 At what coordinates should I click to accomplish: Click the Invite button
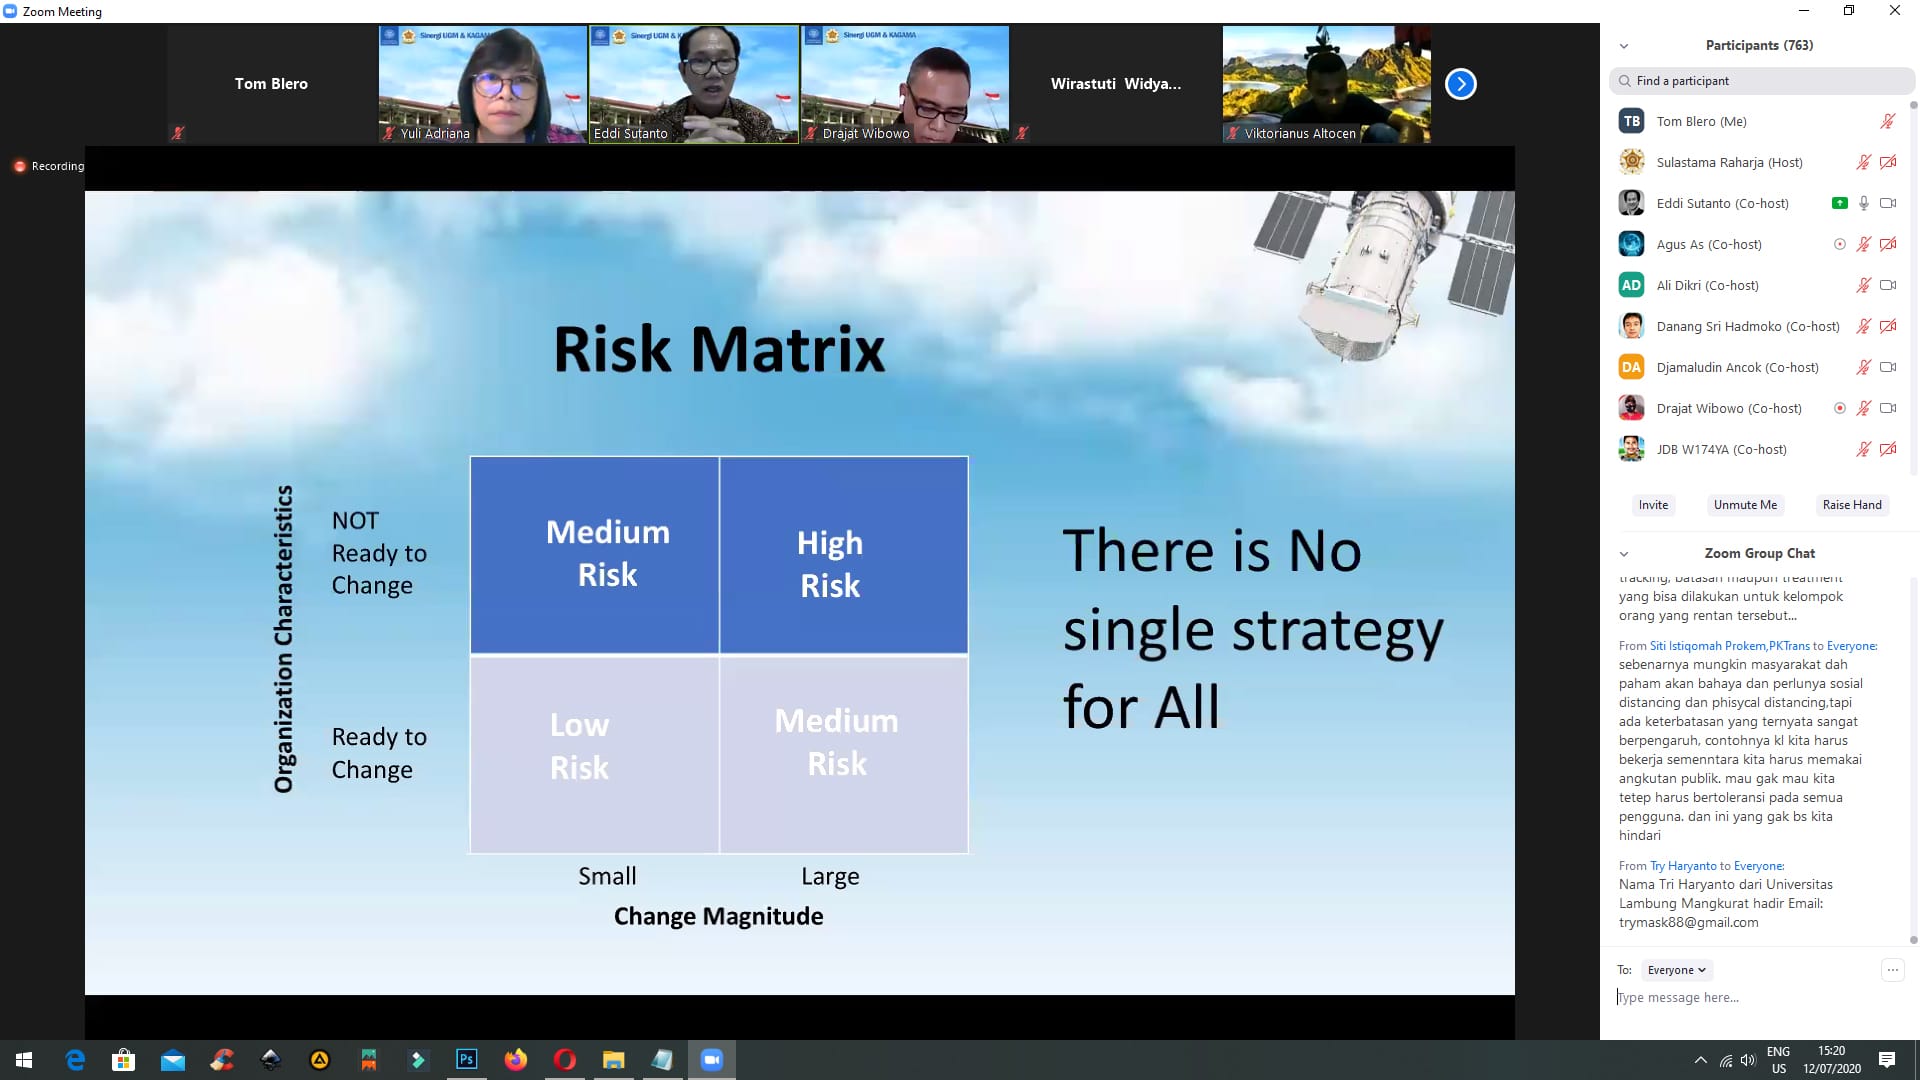click(x=1652, y=505)
